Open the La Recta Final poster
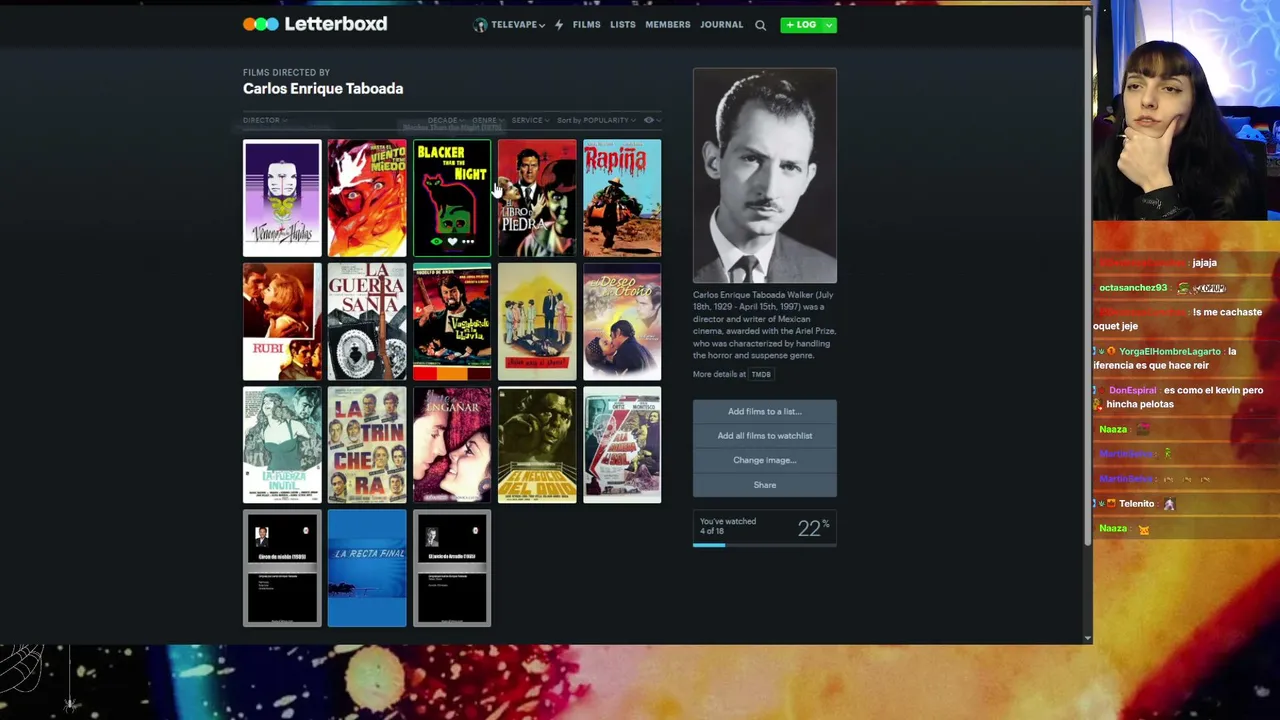 click(367, 569)
